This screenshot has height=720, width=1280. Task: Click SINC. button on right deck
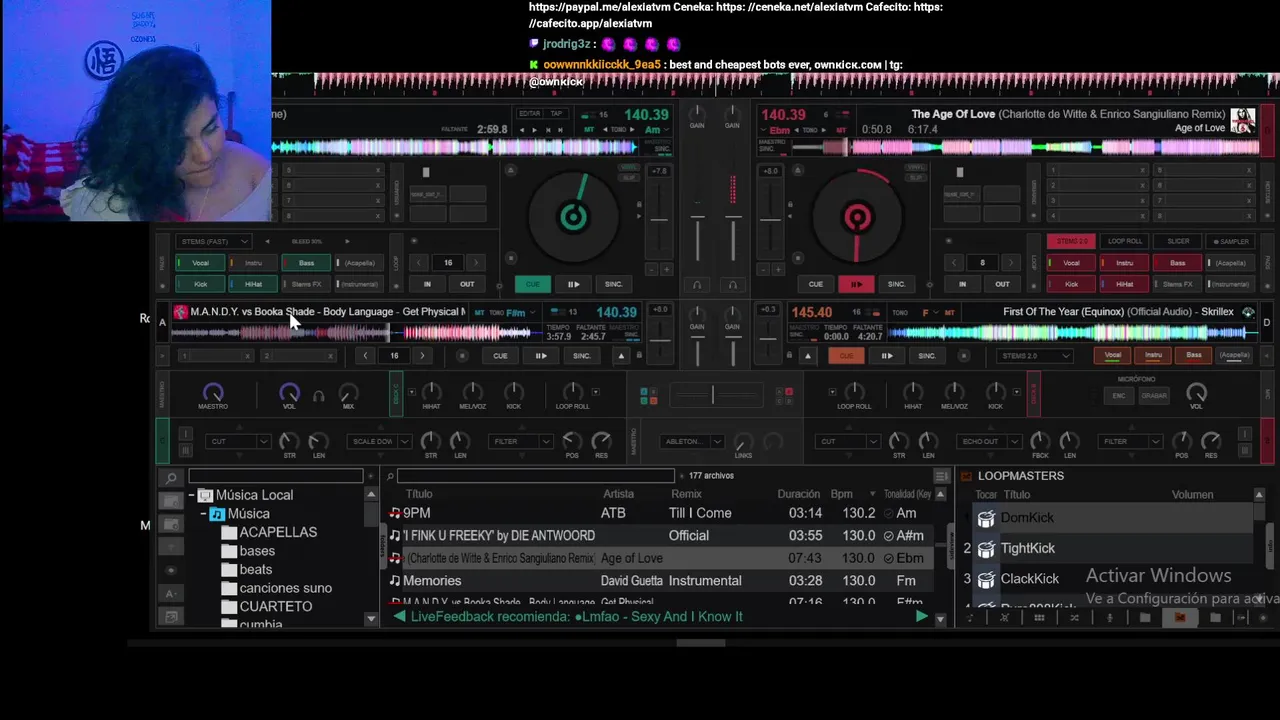tap(896, 284)
